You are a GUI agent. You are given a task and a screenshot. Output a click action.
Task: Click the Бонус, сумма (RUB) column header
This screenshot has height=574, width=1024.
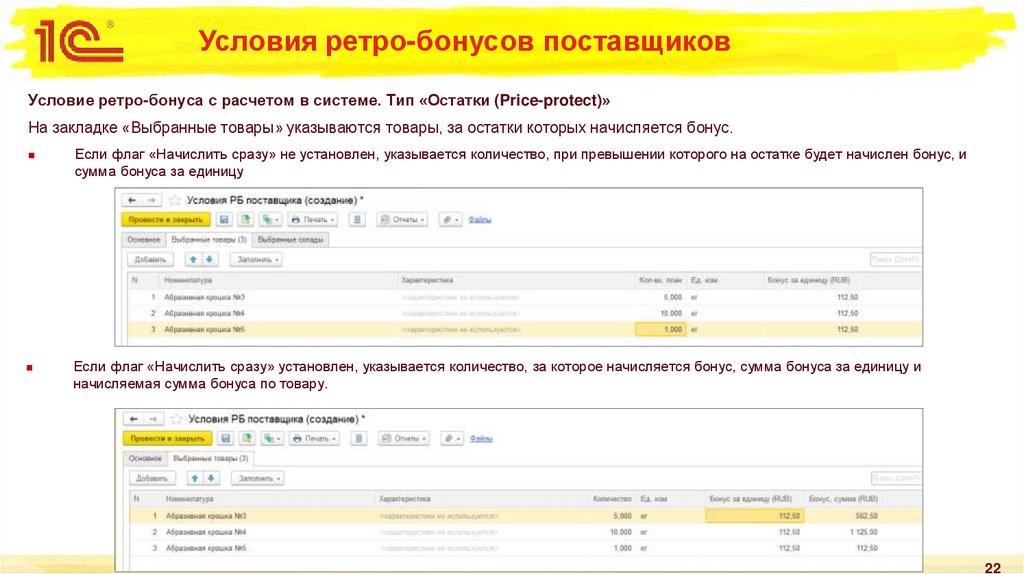843,499
